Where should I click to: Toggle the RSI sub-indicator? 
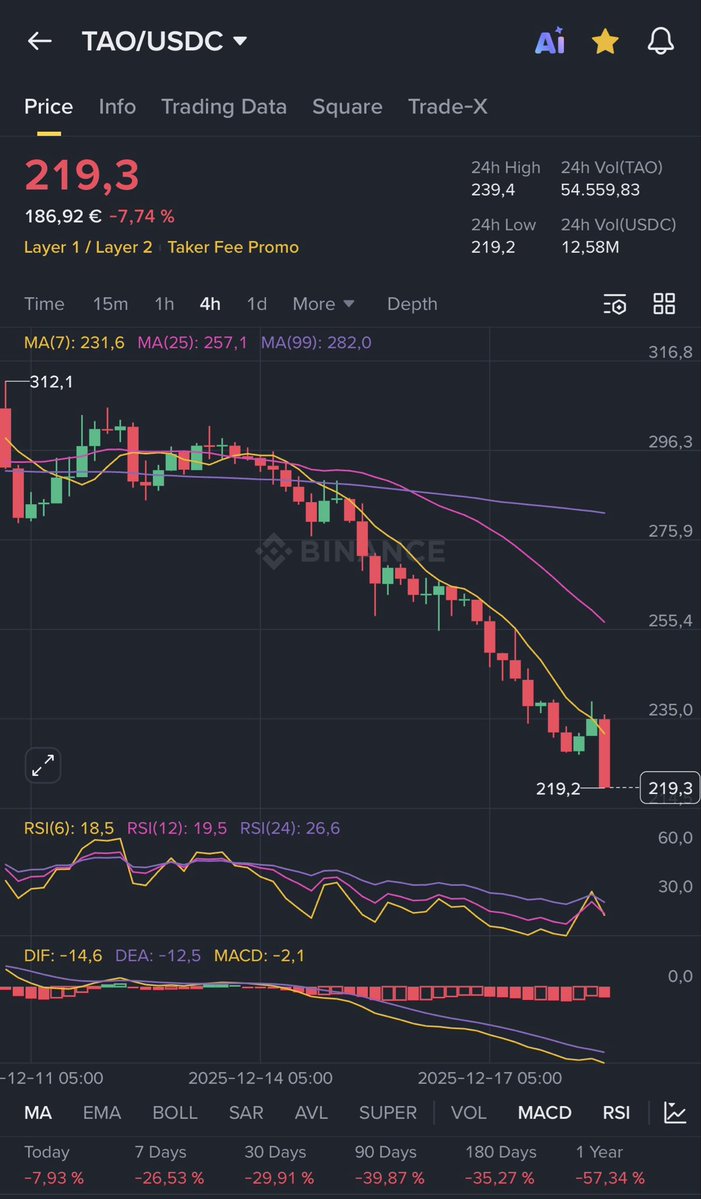pyautogui.click(x=616, y=1113)
